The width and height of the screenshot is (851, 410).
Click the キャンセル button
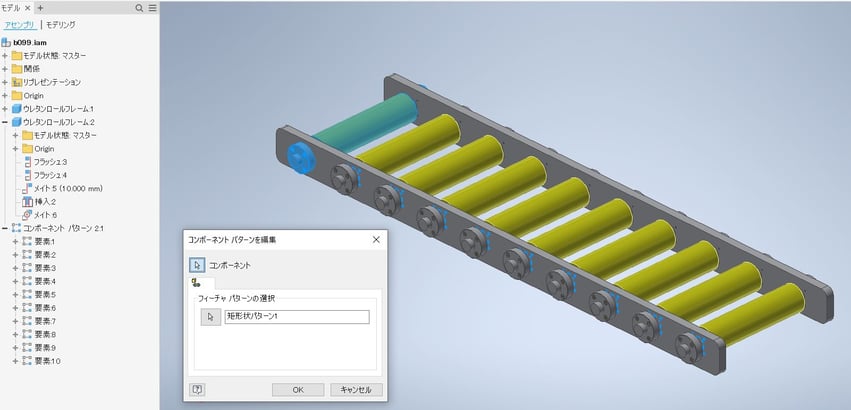click(357, 390)
